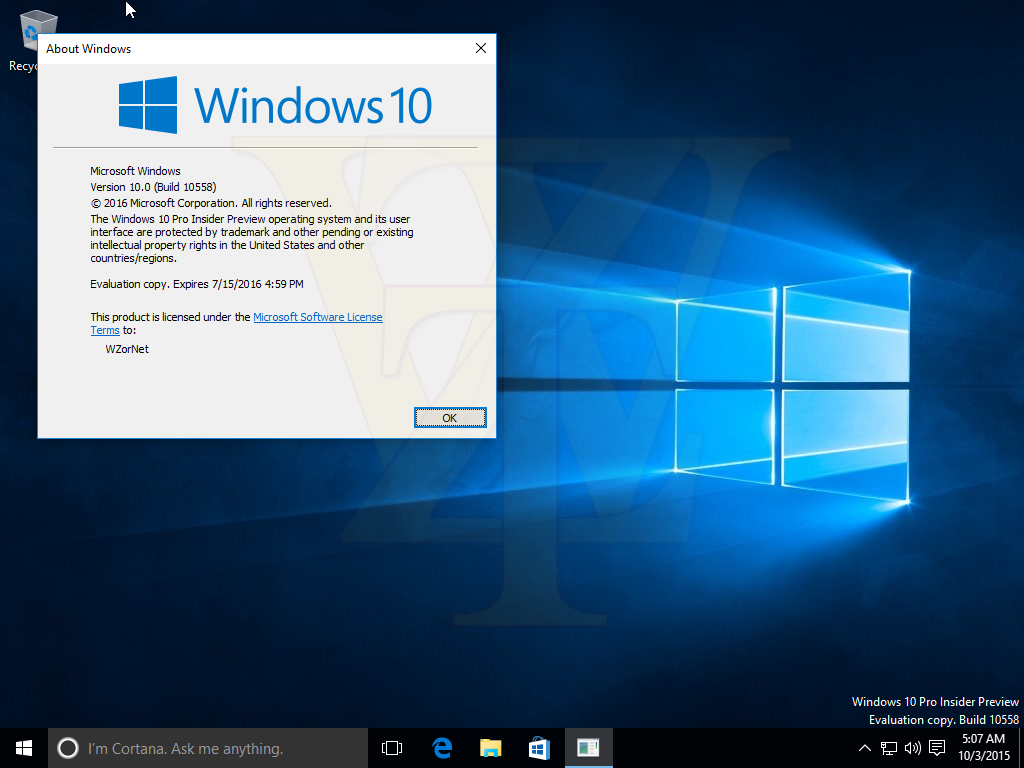Click the licensee name 'WZorNet'
Image resolution: width=1024 pixels, height=768 pixels.
[127, 349]
